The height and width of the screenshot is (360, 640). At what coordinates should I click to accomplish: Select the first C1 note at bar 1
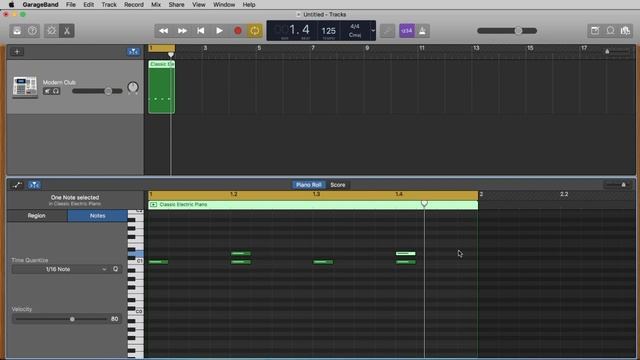[x=158, y=262]
